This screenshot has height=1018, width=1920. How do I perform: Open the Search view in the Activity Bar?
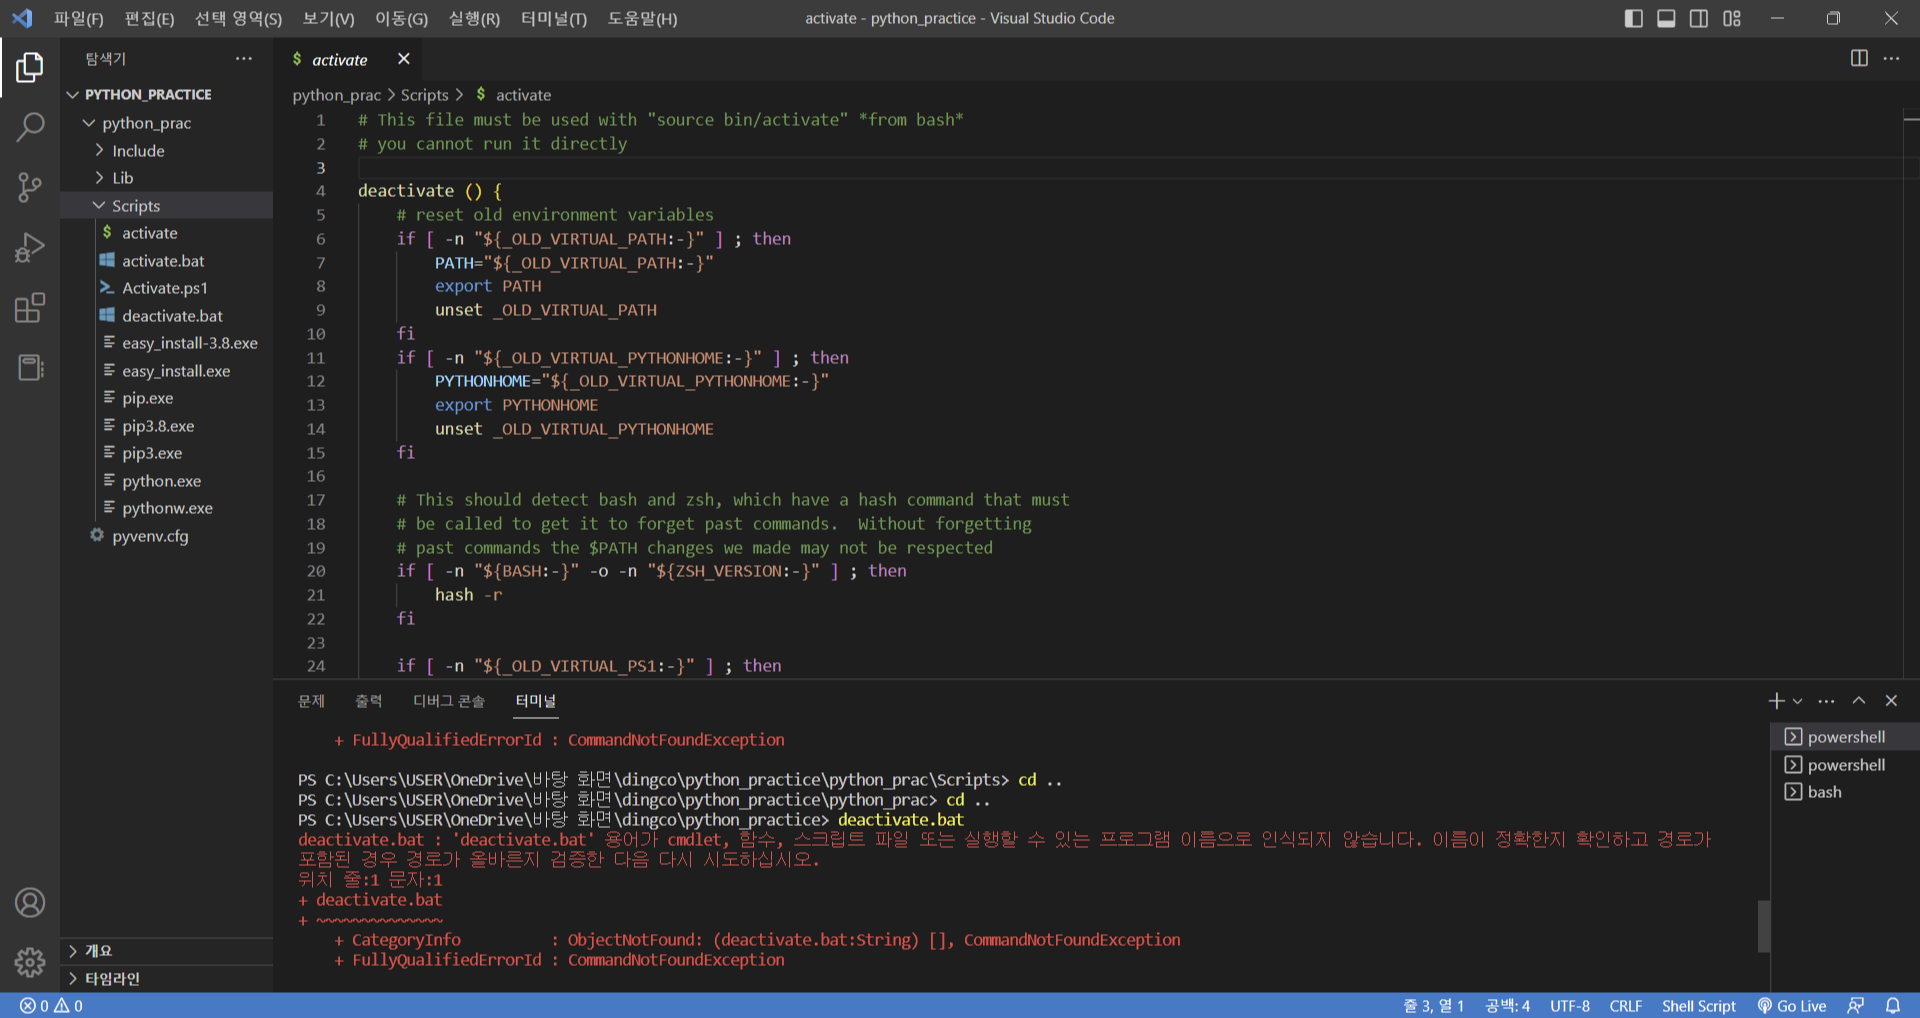tap(30, 128)
